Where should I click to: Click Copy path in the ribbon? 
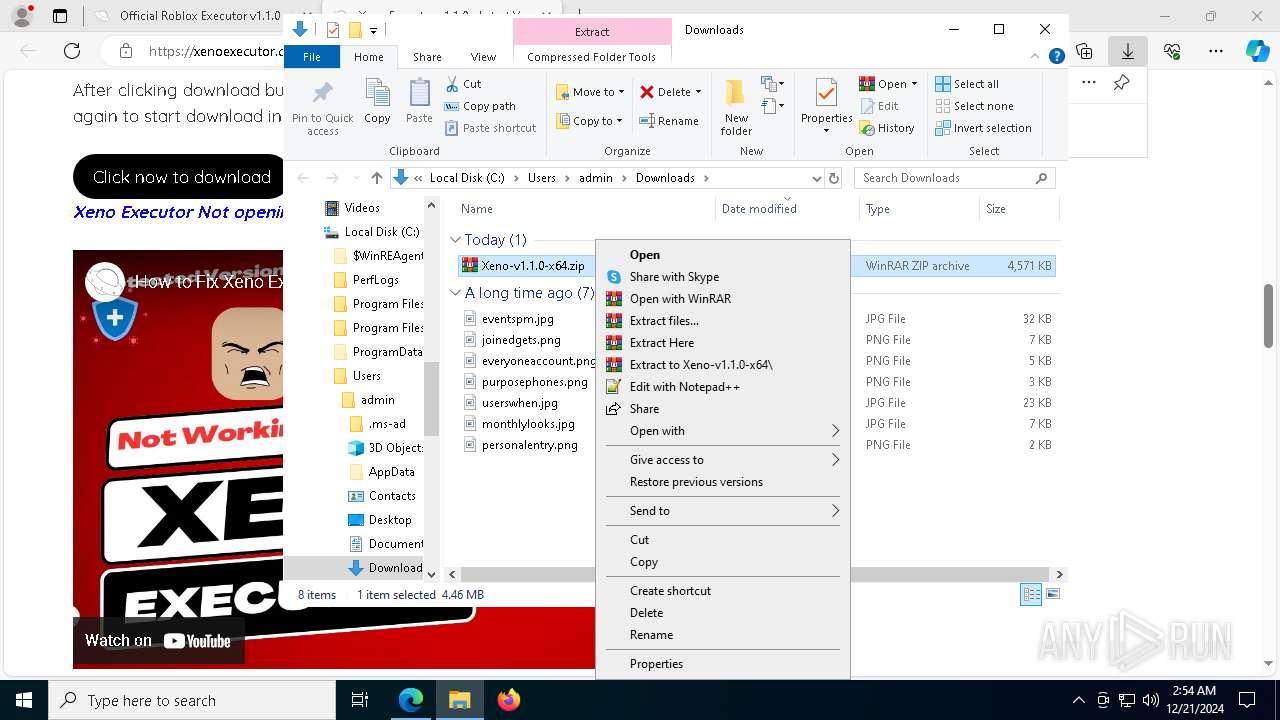480,106
